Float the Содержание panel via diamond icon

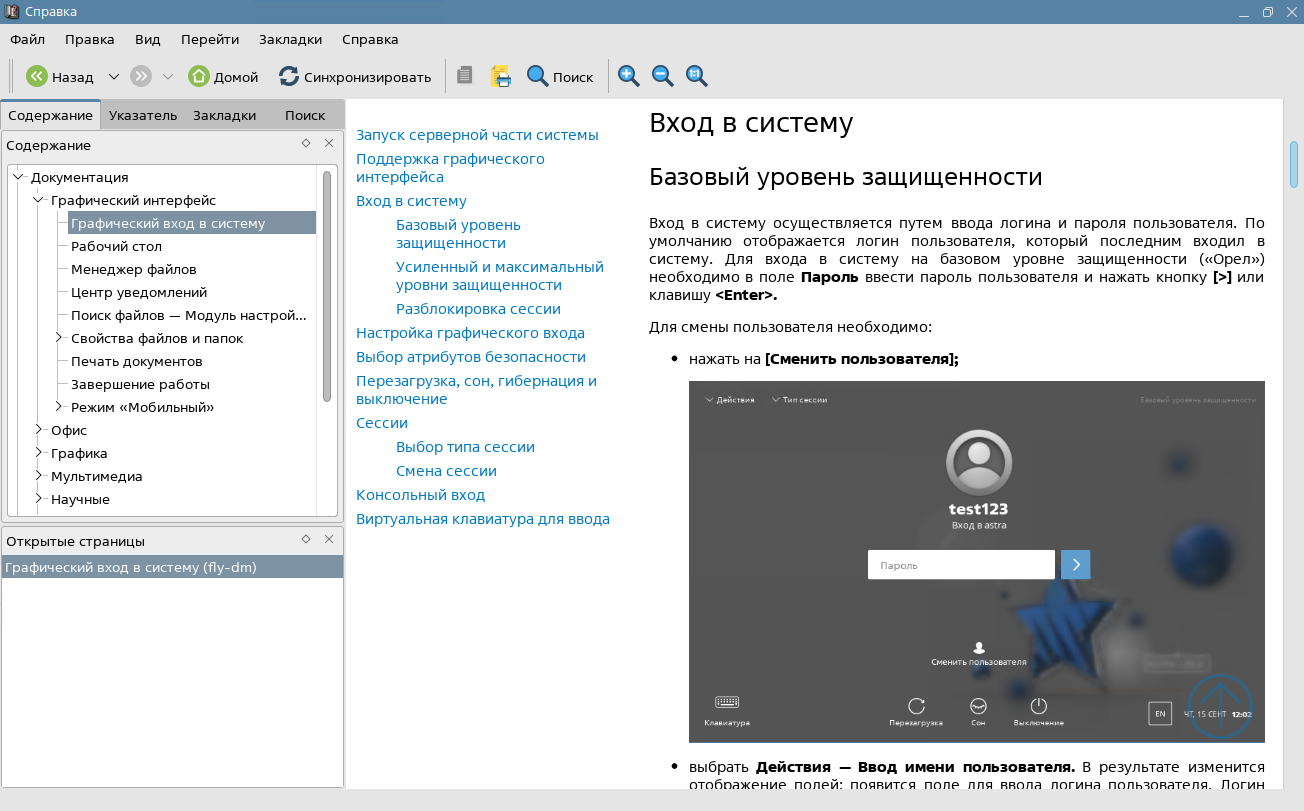[x=306, y=144]
